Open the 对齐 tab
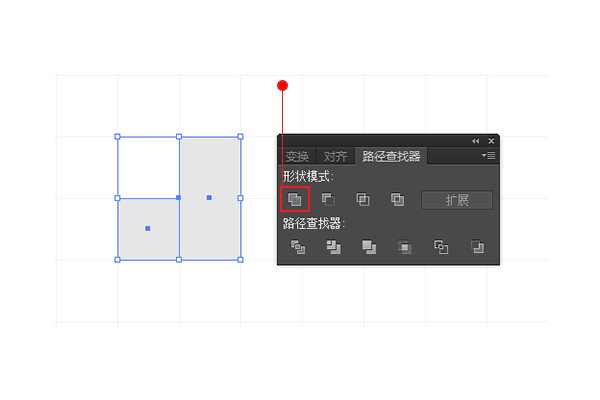Image resolution: width=600 pixels, height=400 pixels. (335, 156)
